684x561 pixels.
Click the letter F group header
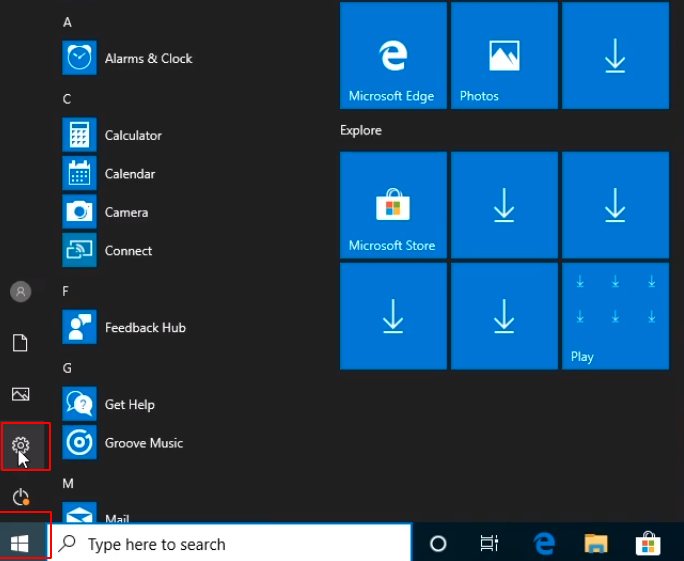(65, 291)
